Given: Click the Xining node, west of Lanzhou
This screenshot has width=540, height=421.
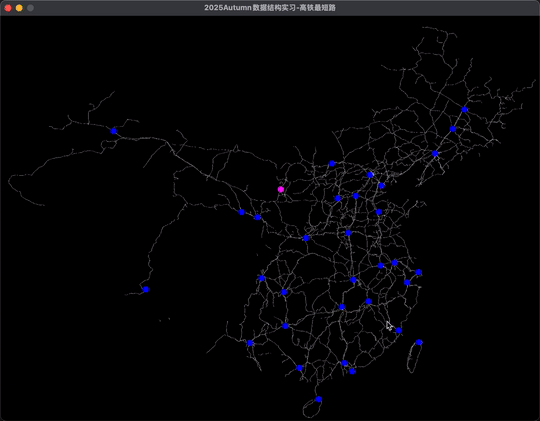Looking at the screenshot, I should pos(242,212).
